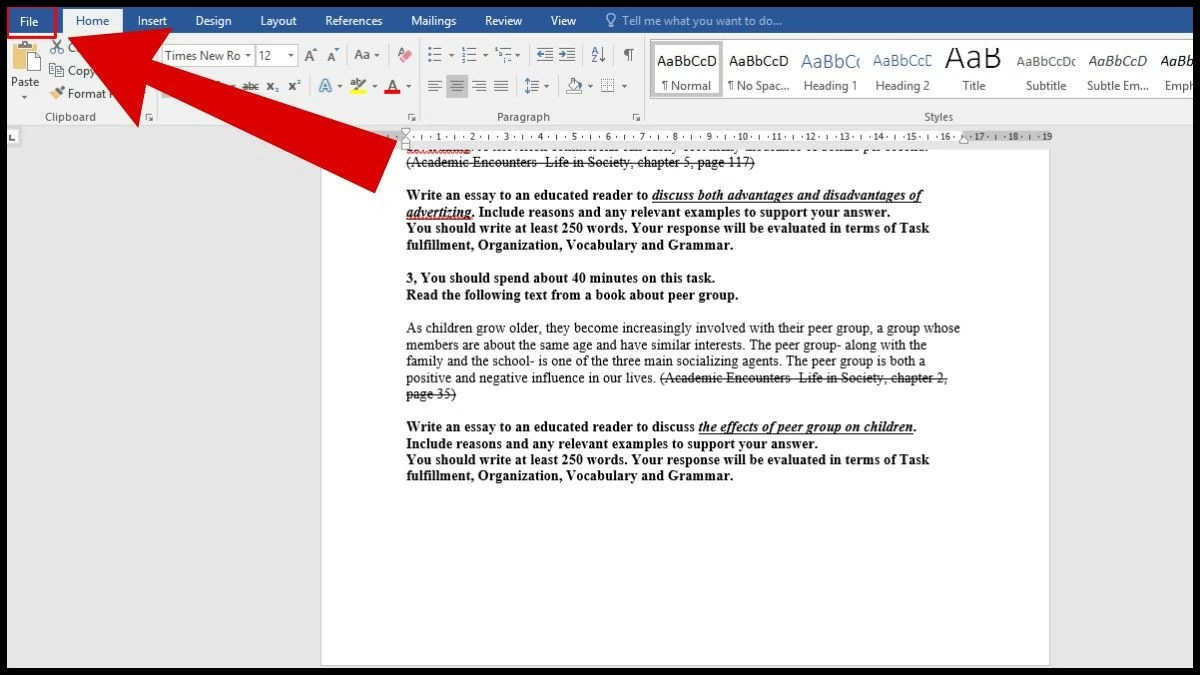This screenshot has width=1200, height=675.
Task: Click the Increase Font Size icon
Action: click(311, 56)
